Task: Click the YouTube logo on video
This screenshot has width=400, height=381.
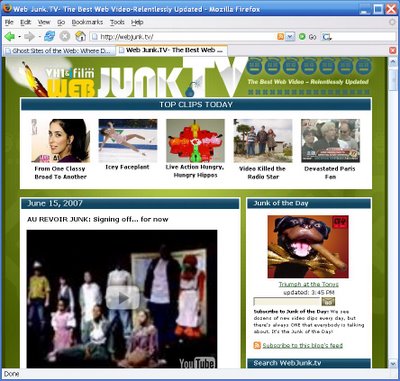Action: pyautogui.click(x=197, y=363)
